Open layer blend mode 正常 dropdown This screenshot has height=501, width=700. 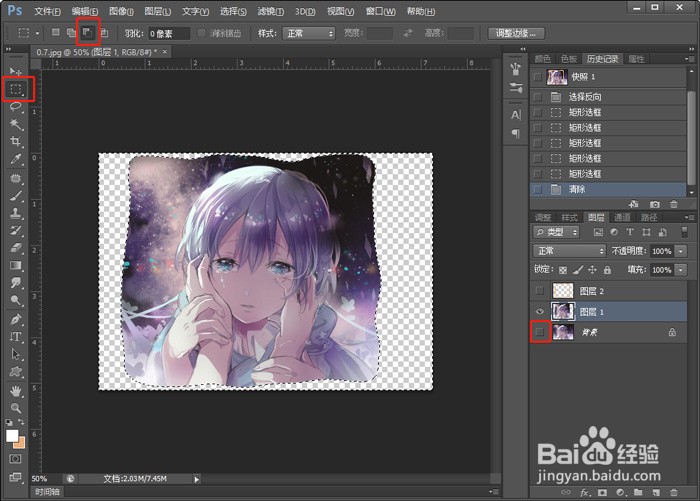tap(570, 251)
